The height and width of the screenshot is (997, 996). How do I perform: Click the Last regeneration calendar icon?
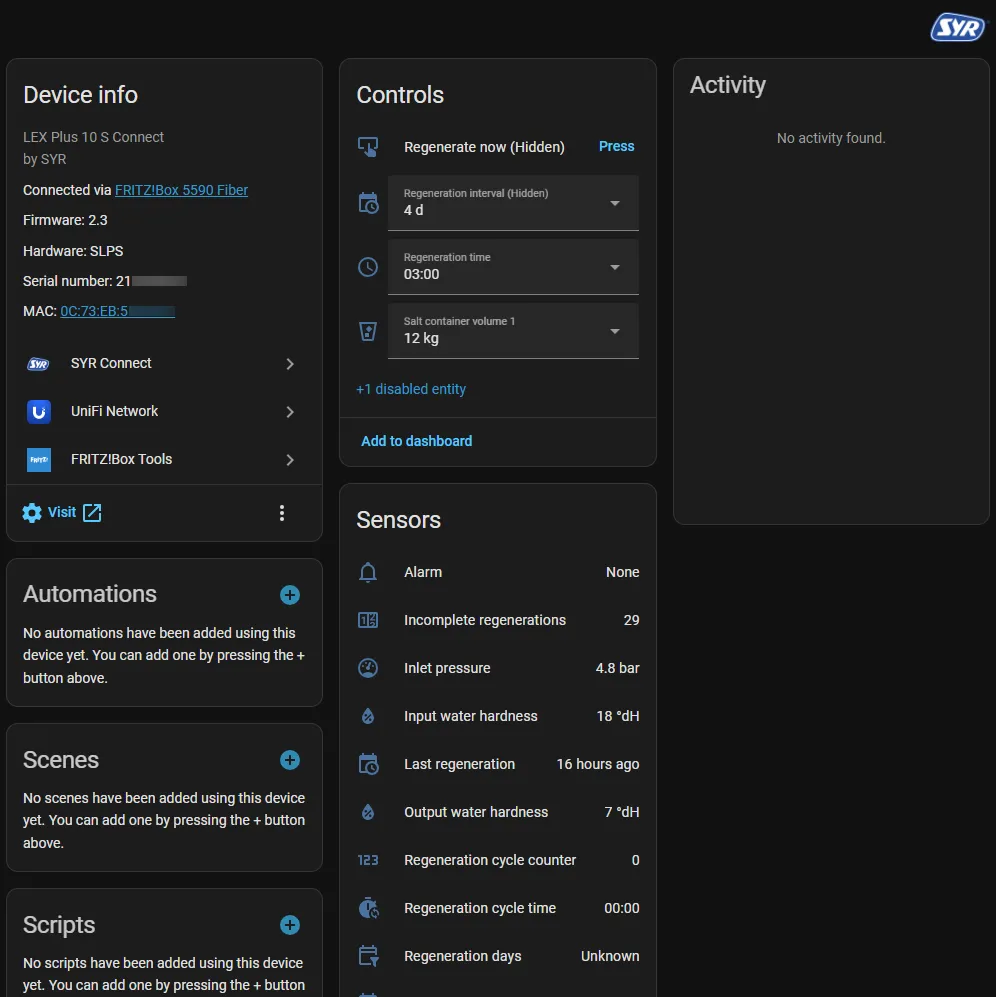click(368, 764)
